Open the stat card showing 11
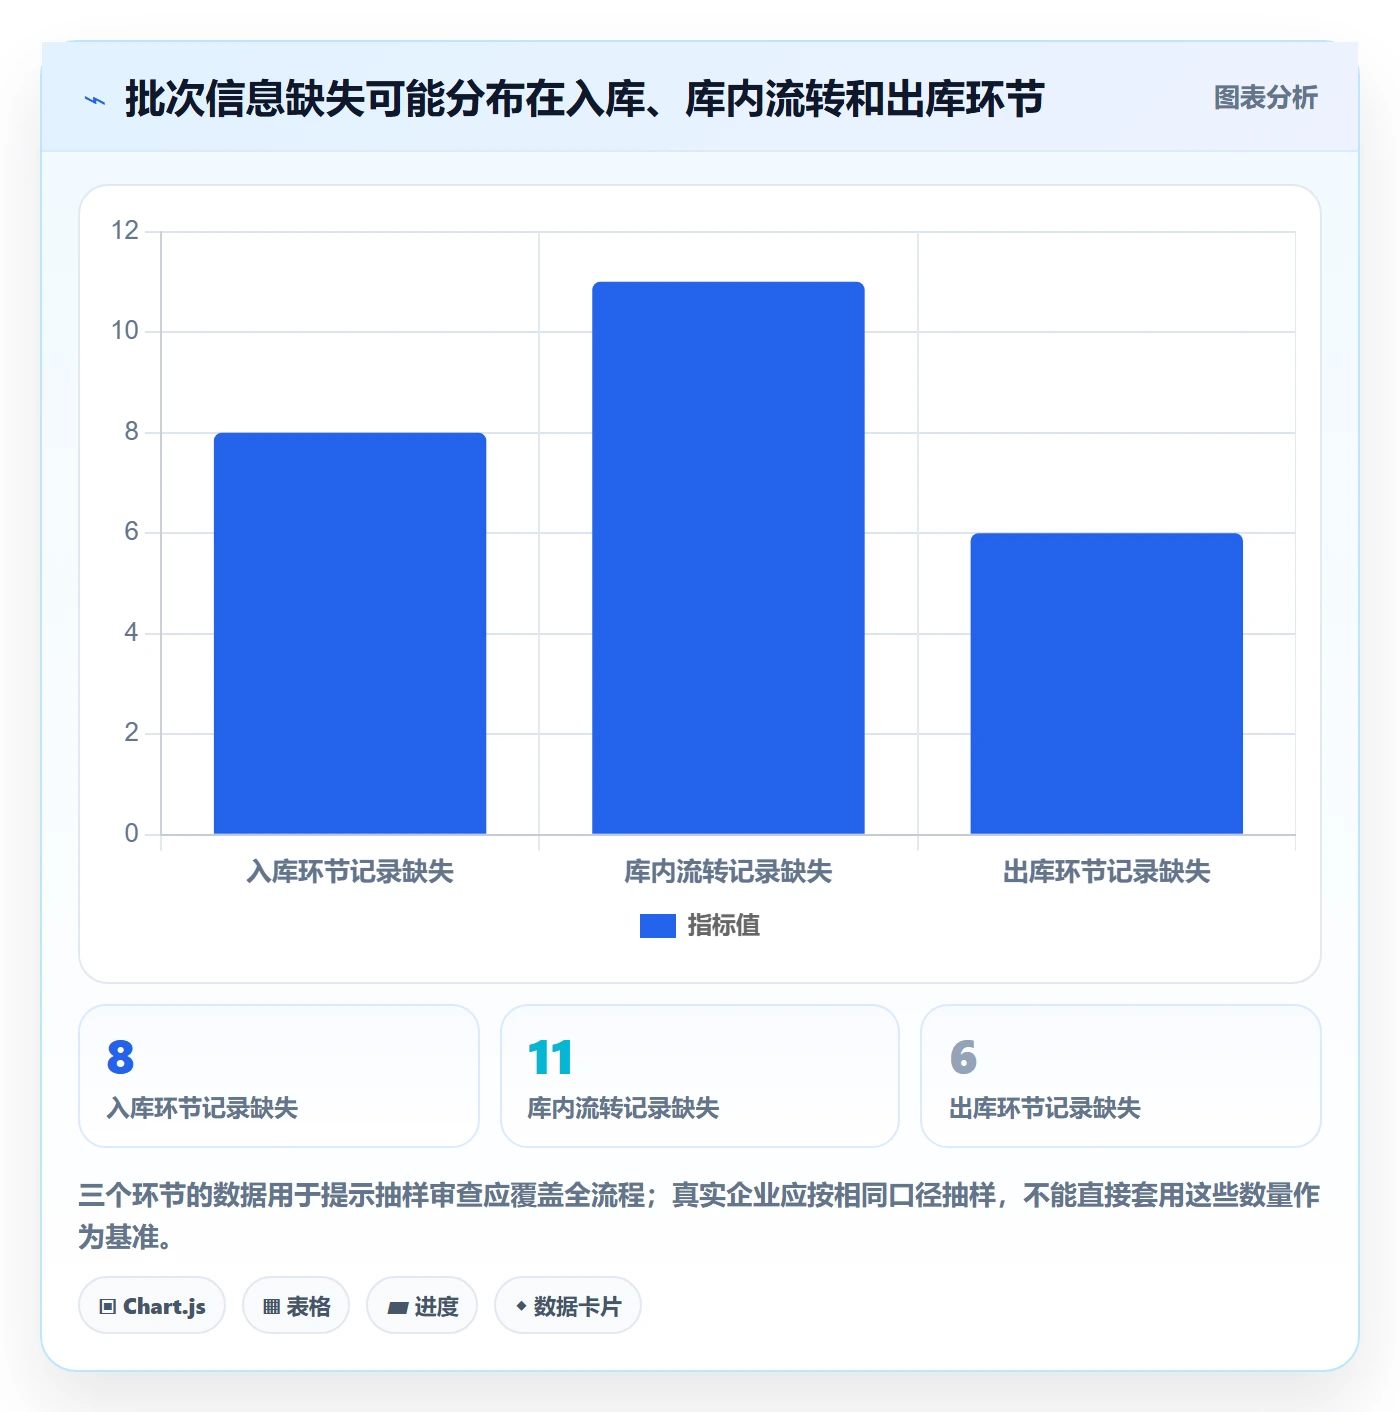1400x1412 pixels. pos(700,1076)
